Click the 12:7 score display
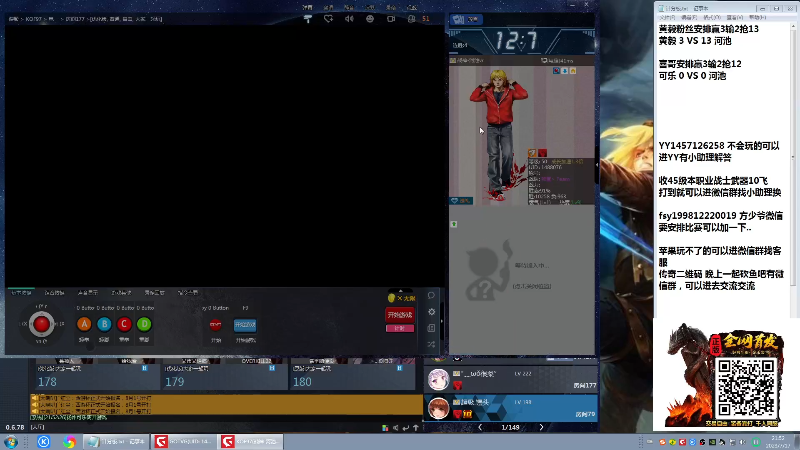This screenshot has width=800, height=450. tap(516, 40)
